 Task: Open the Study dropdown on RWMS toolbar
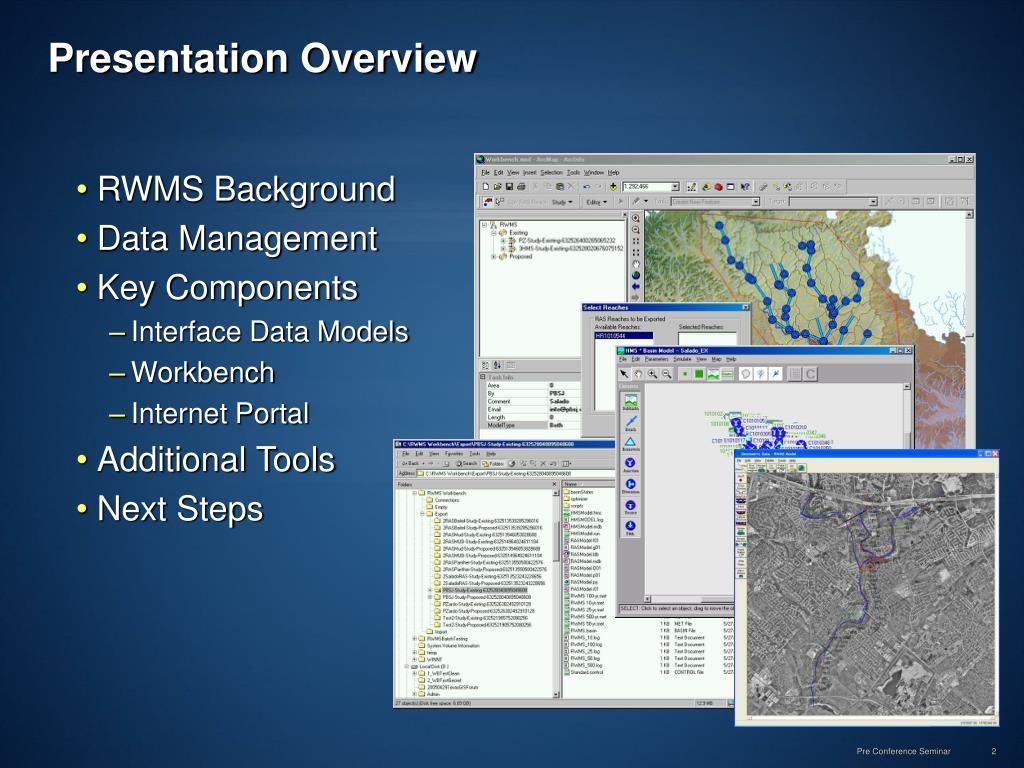[562, 202]
